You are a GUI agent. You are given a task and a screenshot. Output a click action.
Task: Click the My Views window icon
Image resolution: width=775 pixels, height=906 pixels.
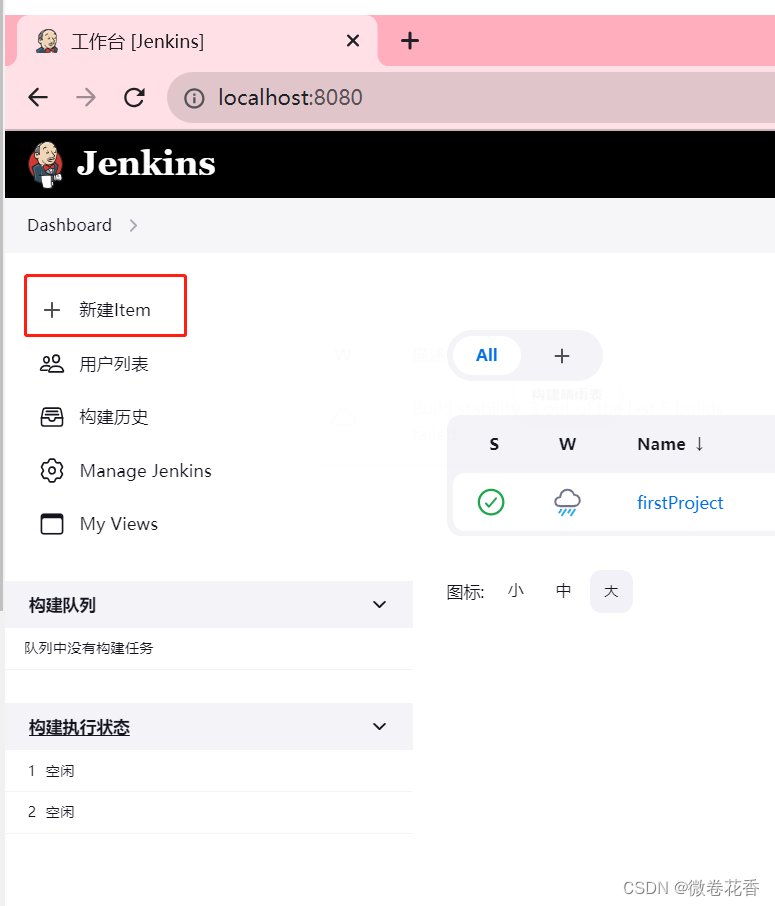[52, 523]
